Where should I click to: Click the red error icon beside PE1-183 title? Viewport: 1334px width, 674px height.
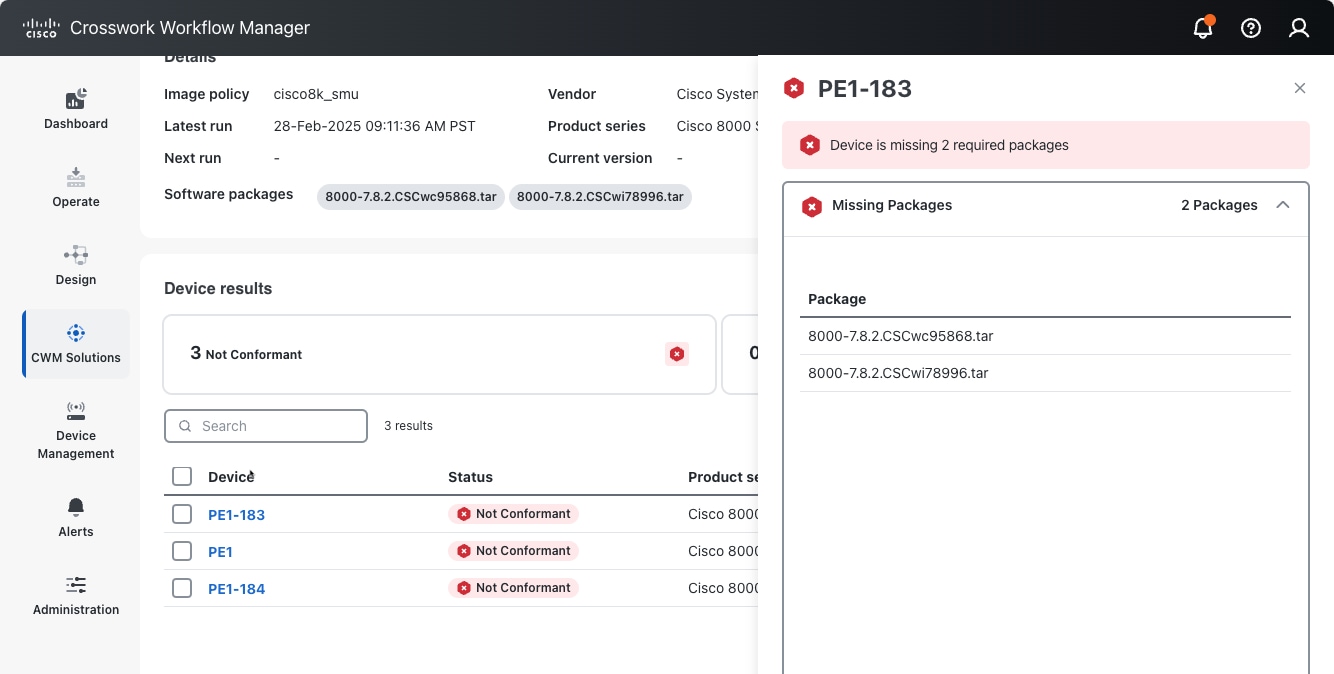pyautogui.click(x=794, y=88)
